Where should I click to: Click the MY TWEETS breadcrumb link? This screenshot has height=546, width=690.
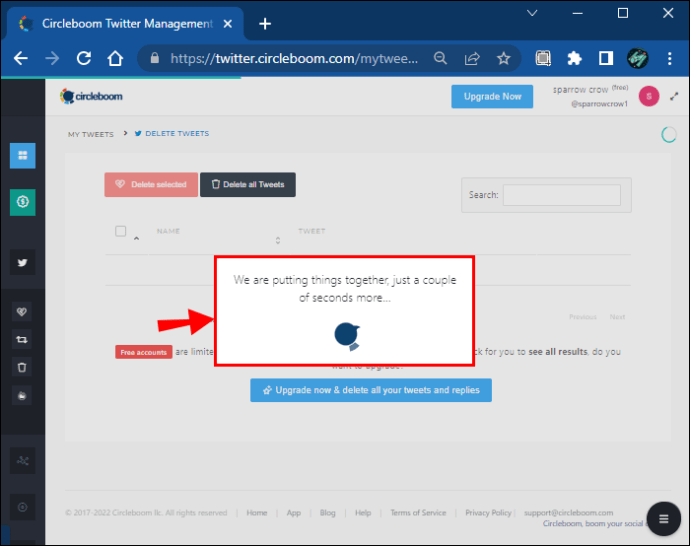point(91,134)
